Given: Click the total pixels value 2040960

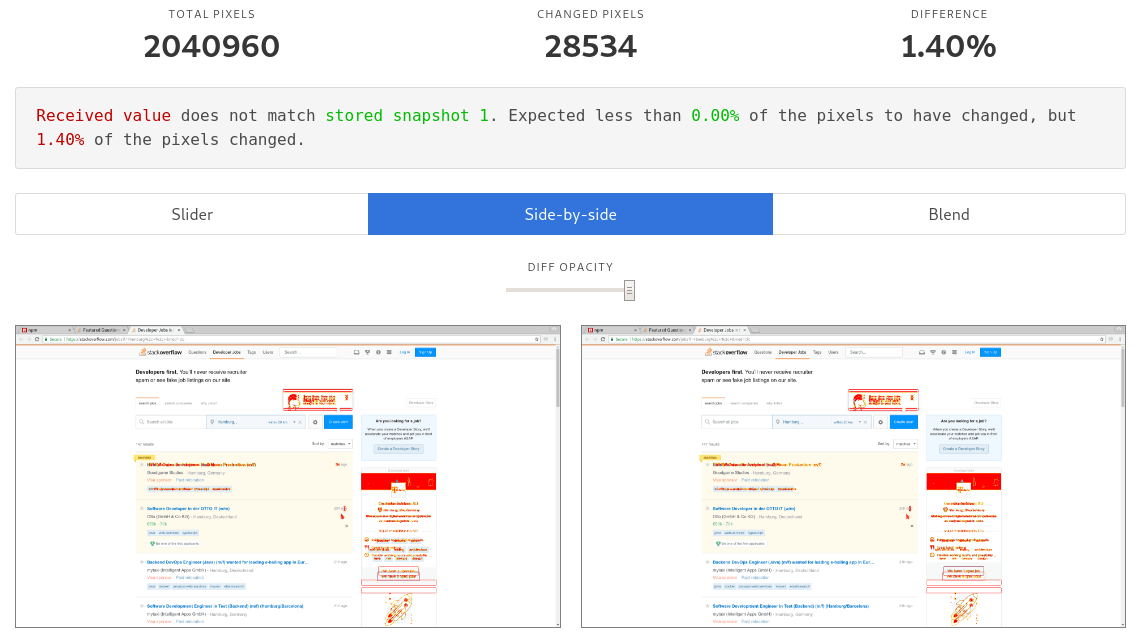Looking at the screenshot, I should pos(211,47).
